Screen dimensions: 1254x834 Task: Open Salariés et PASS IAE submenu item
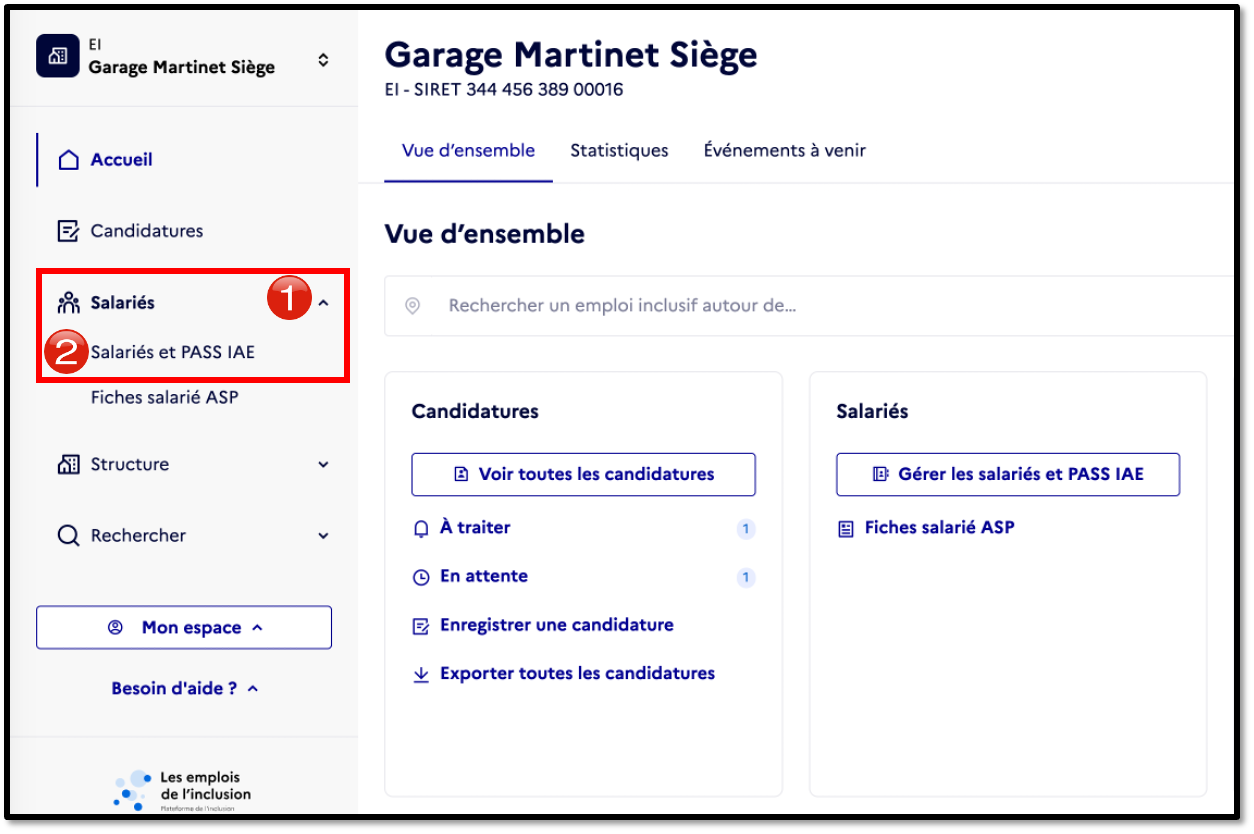pyautogui.click(x=172, y=352)
